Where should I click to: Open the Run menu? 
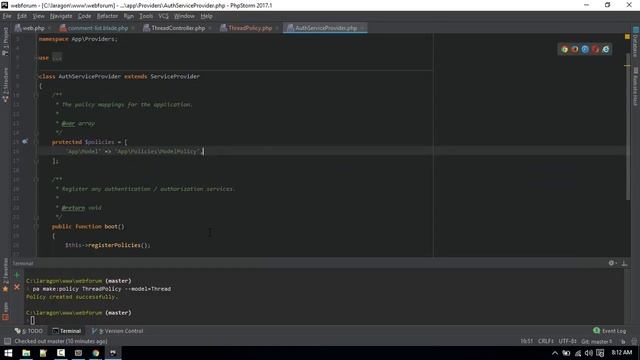click(129, 16)
